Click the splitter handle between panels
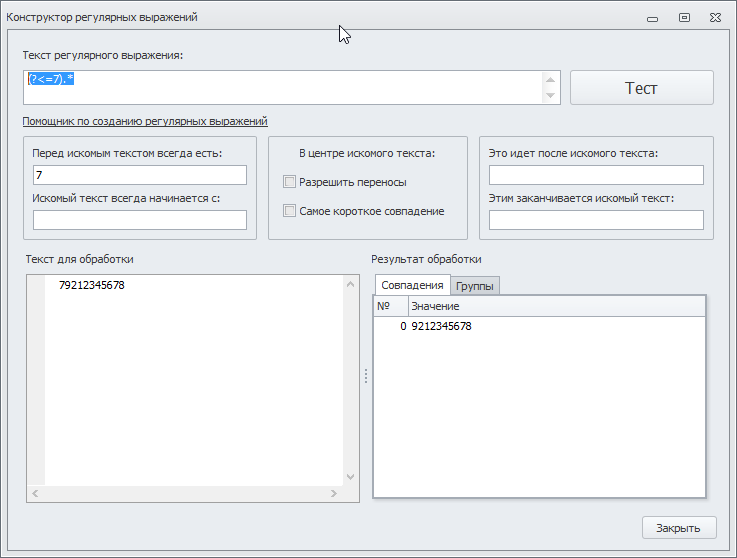This screenshot has width=737, height=558. coord(366,376)
